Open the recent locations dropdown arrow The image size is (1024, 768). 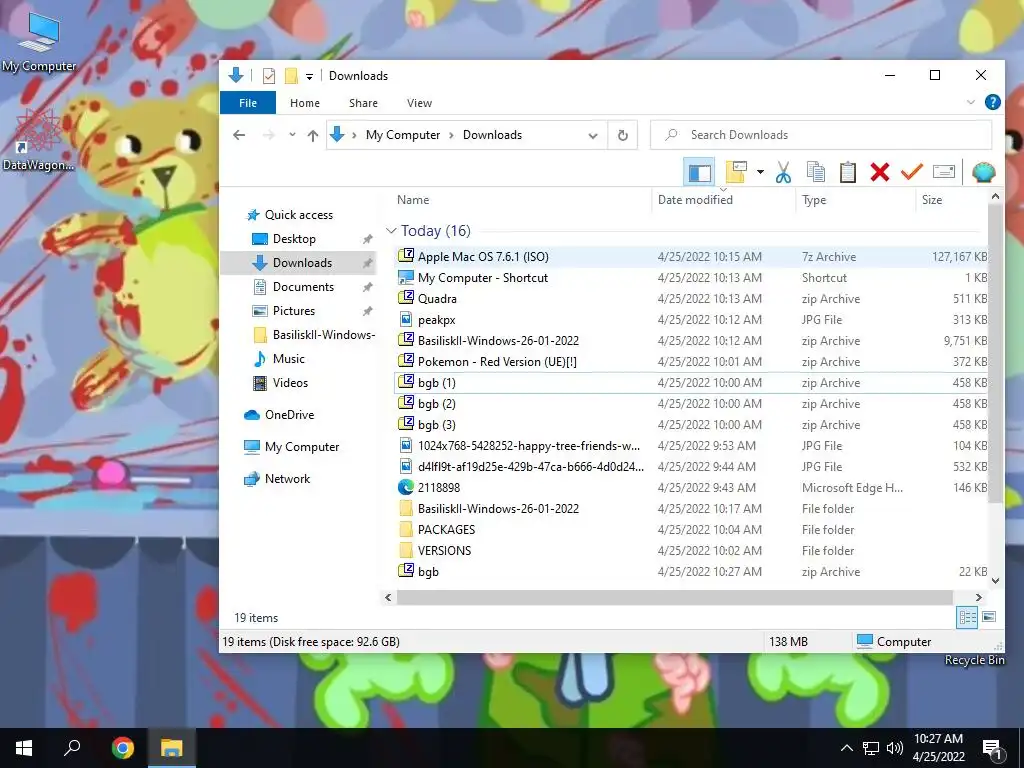292,135
